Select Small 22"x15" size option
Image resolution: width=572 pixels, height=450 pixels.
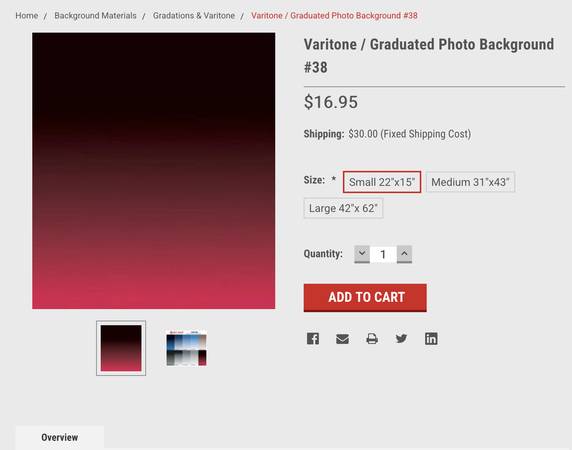click(382, 182)
